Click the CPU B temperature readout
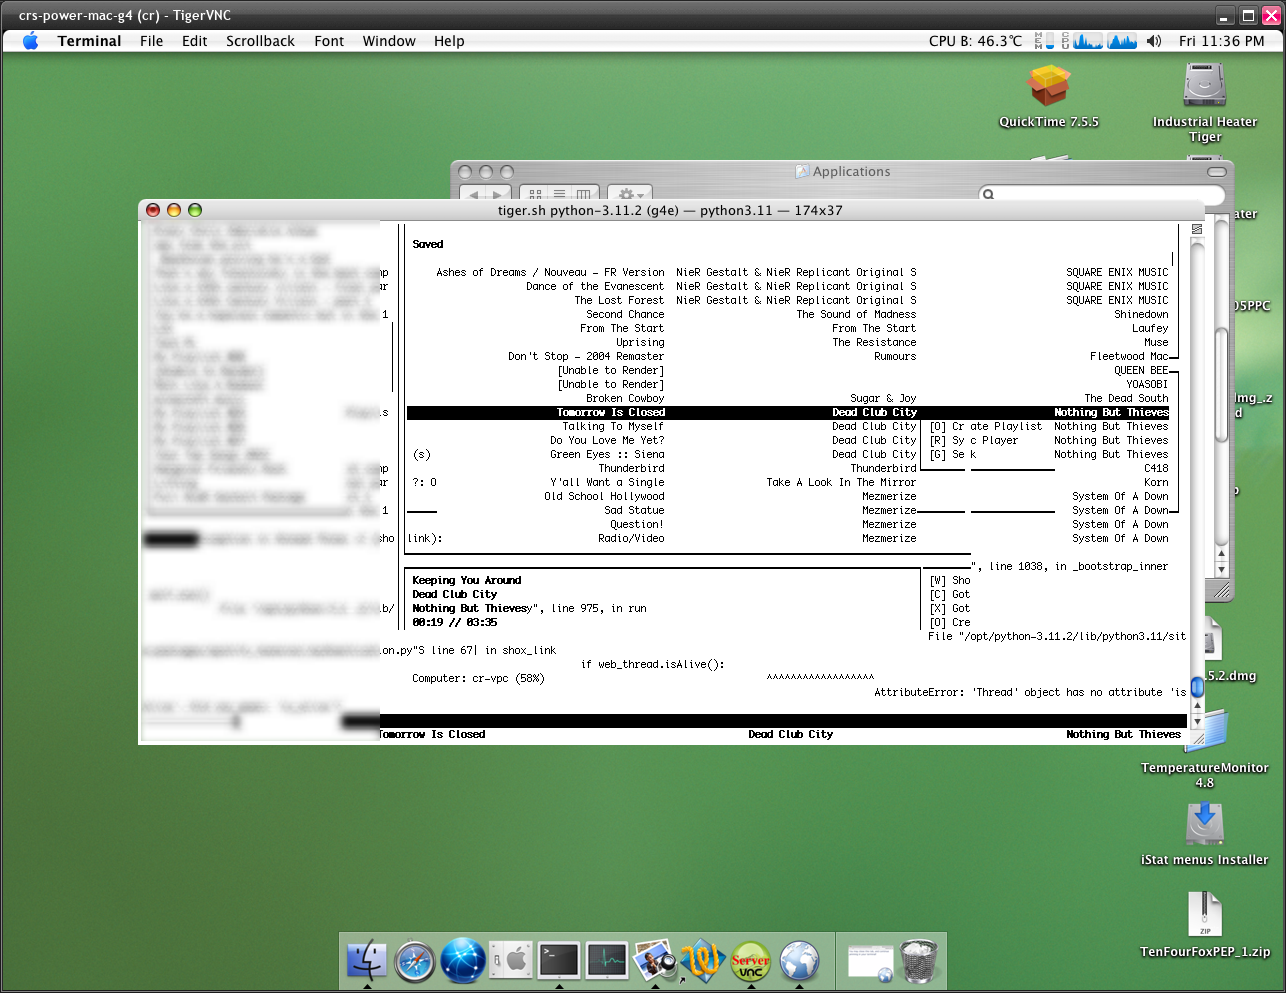 tap(975, 41)
